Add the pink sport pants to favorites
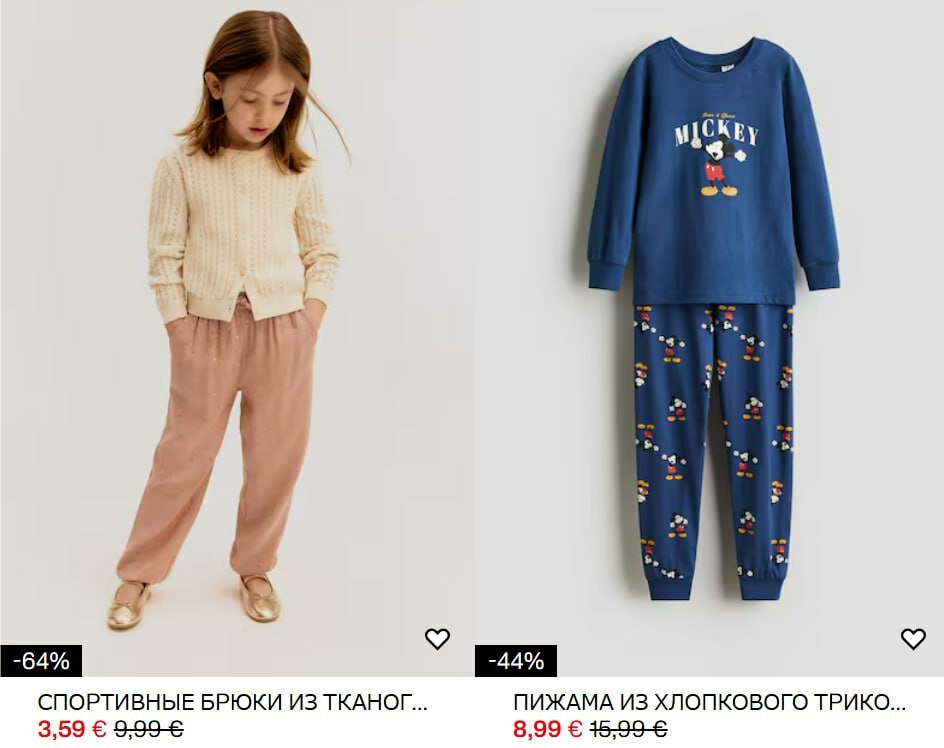The width and height of the screenshot is (944, 748). [x=437, y=638]
